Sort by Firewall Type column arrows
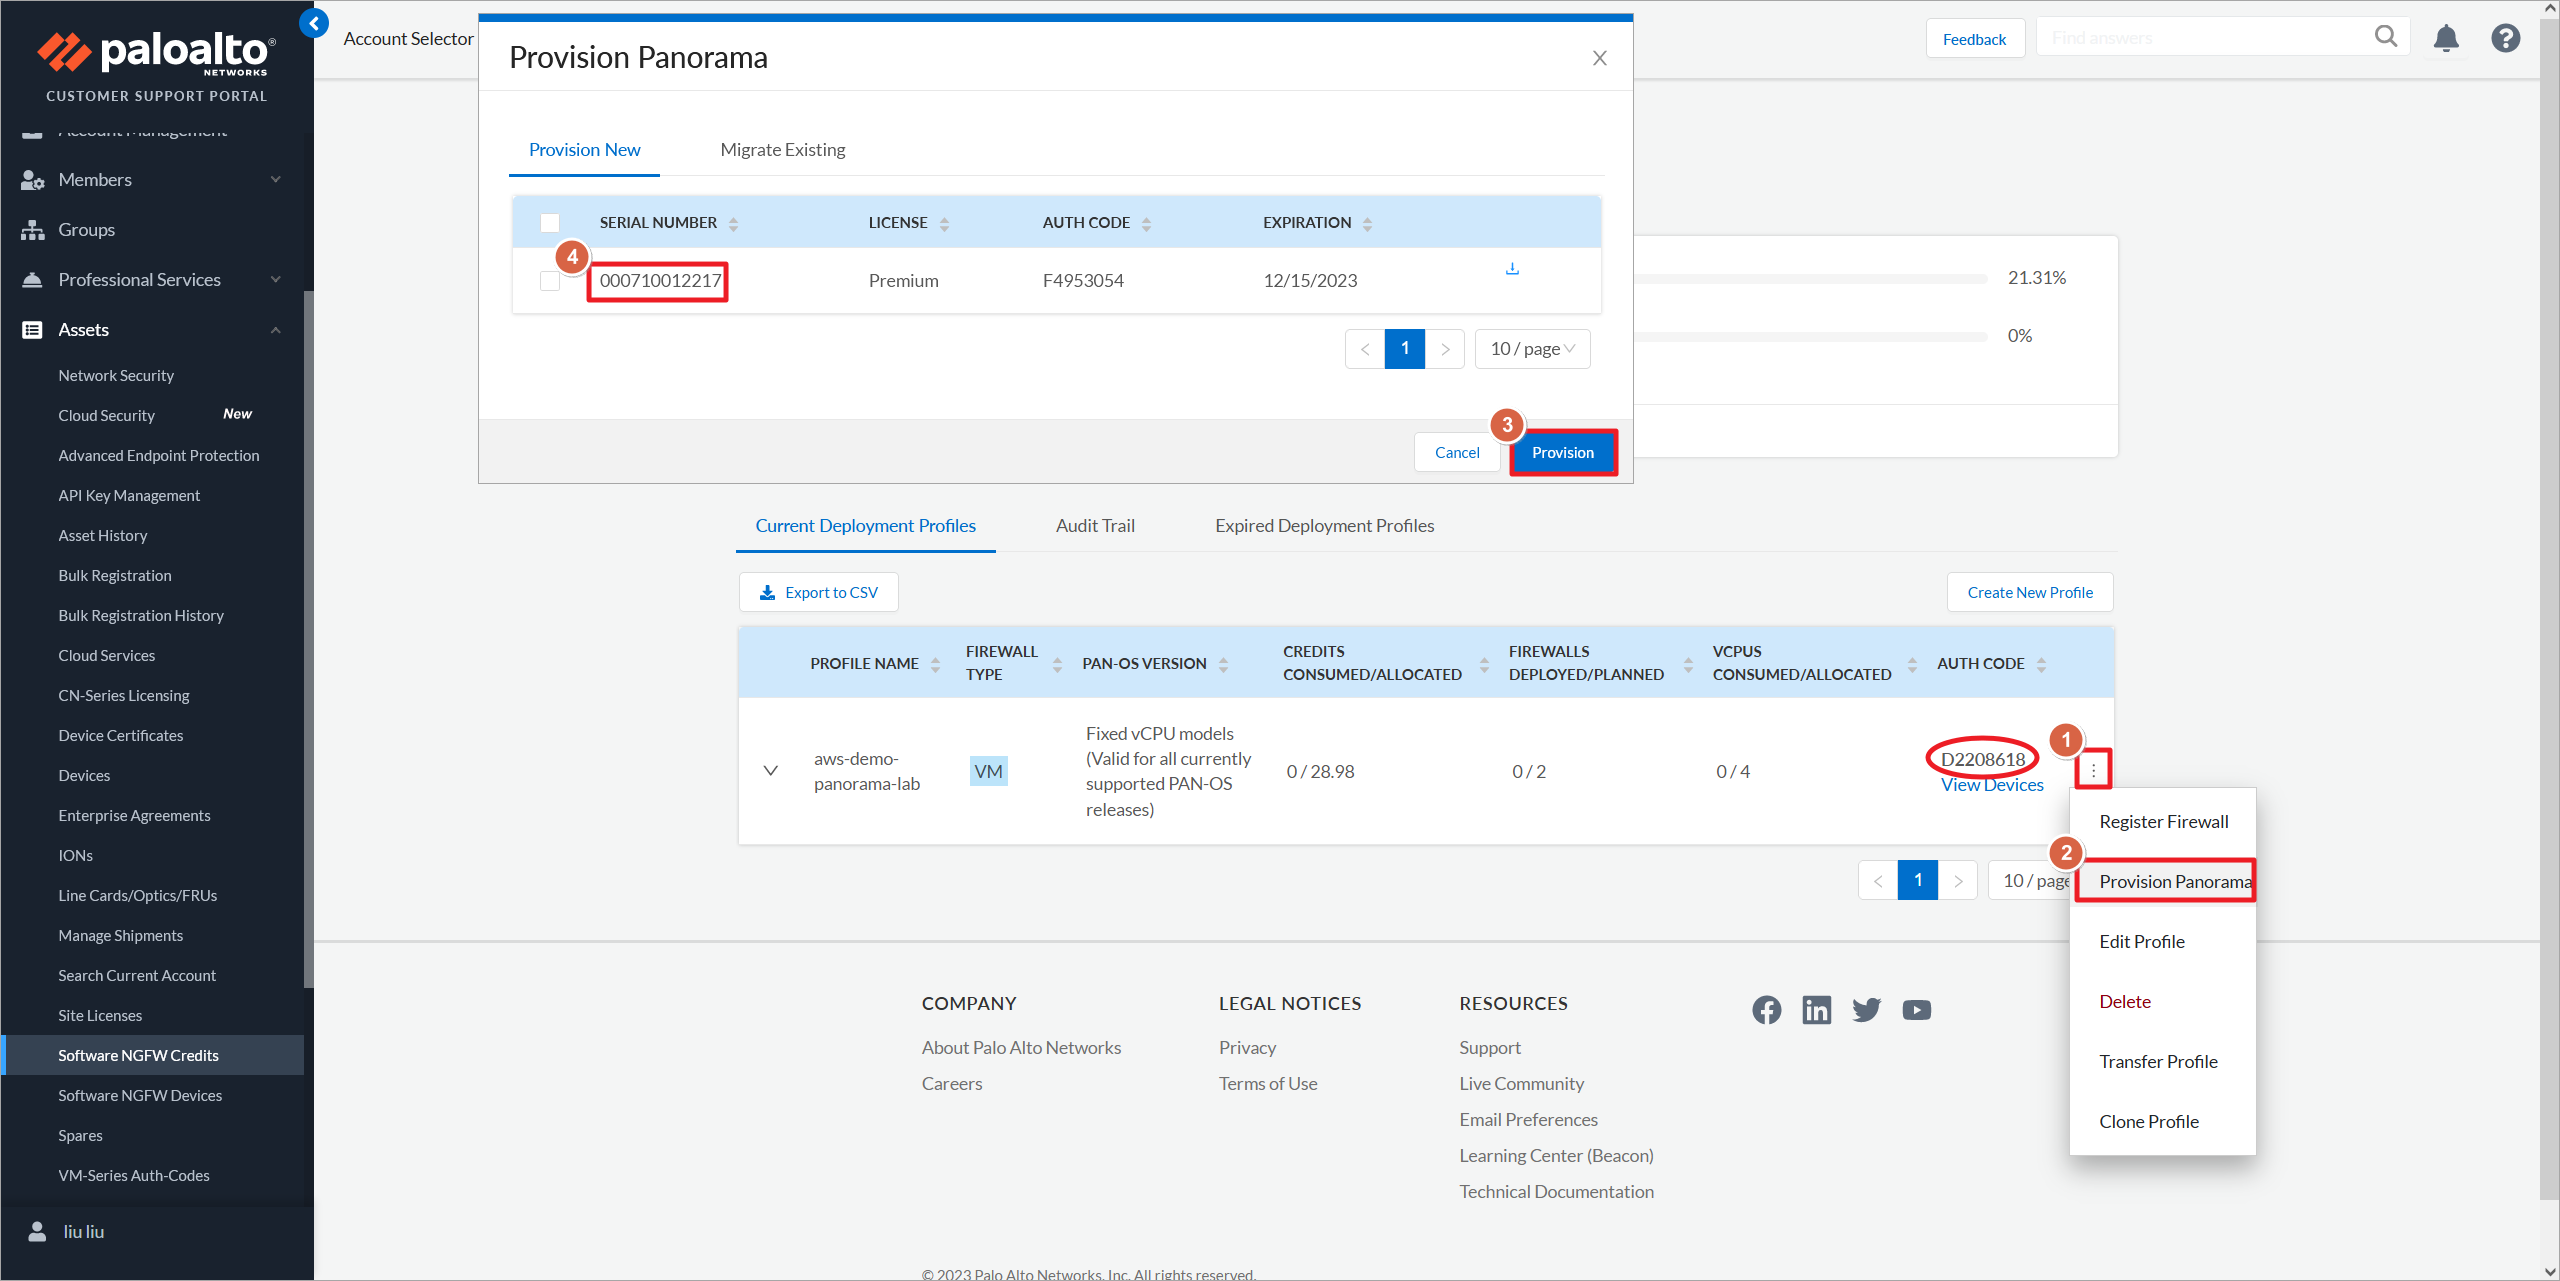The height and width of the screenshot is (1281, 2560). point(1057,664)
